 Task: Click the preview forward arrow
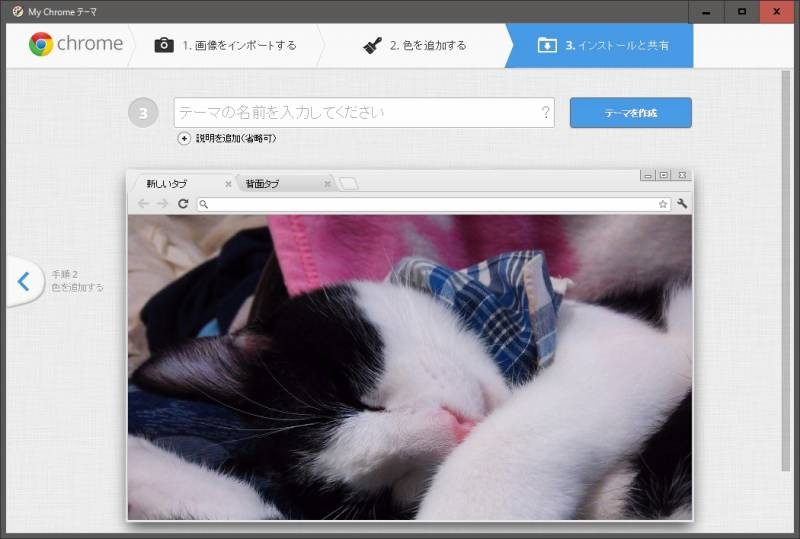click(x=162, y=204)
